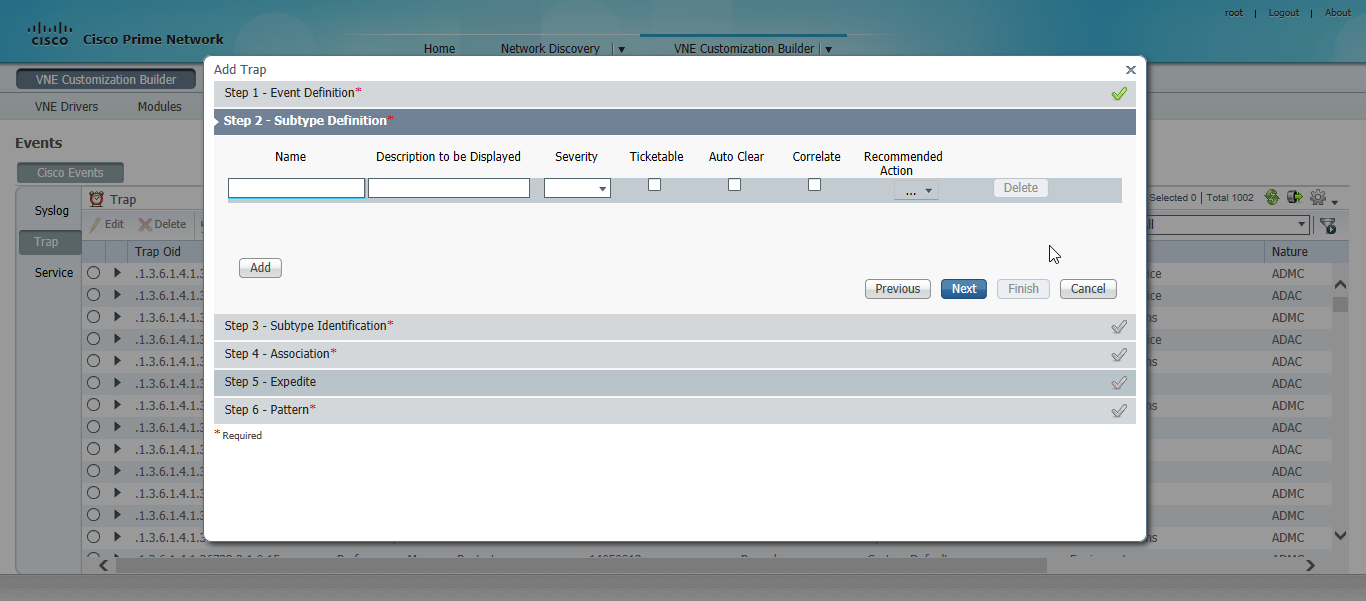Open the Network Discovery menu
The width and height of the screenshot is (1366, 601).
point(549,48)
